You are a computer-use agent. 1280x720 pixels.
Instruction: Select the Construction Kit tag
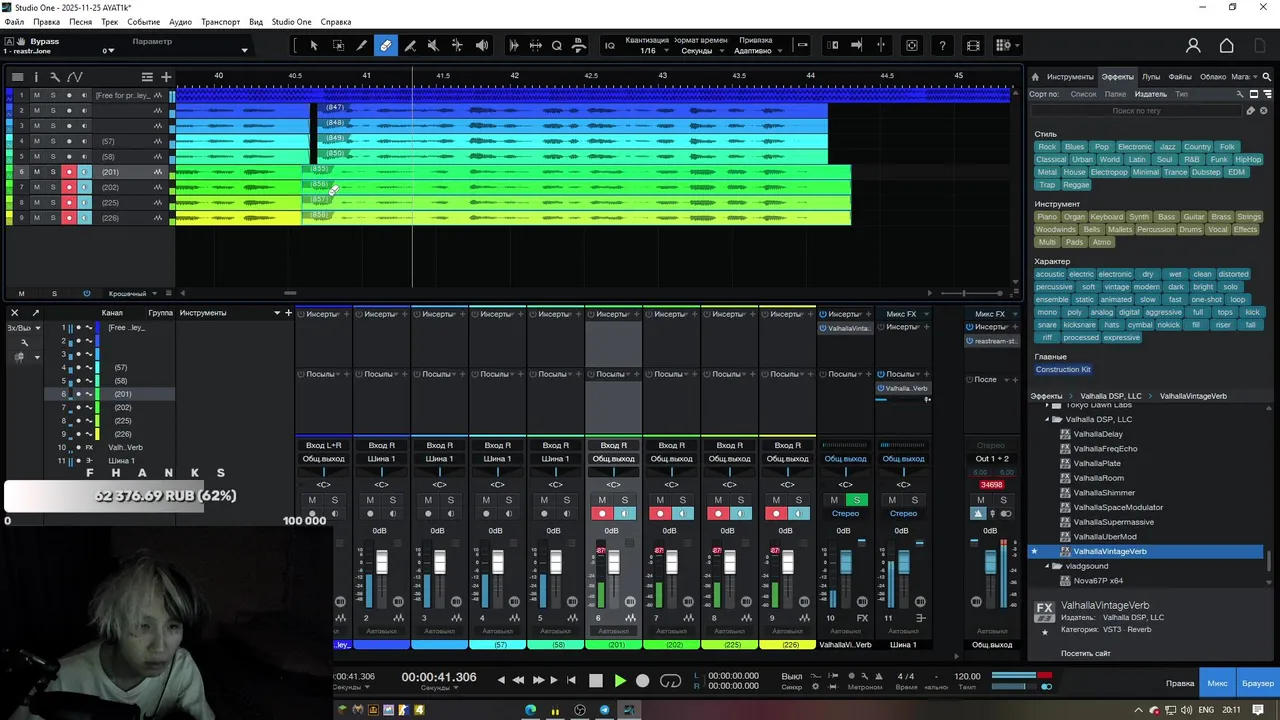click(x=1063, y=370)
